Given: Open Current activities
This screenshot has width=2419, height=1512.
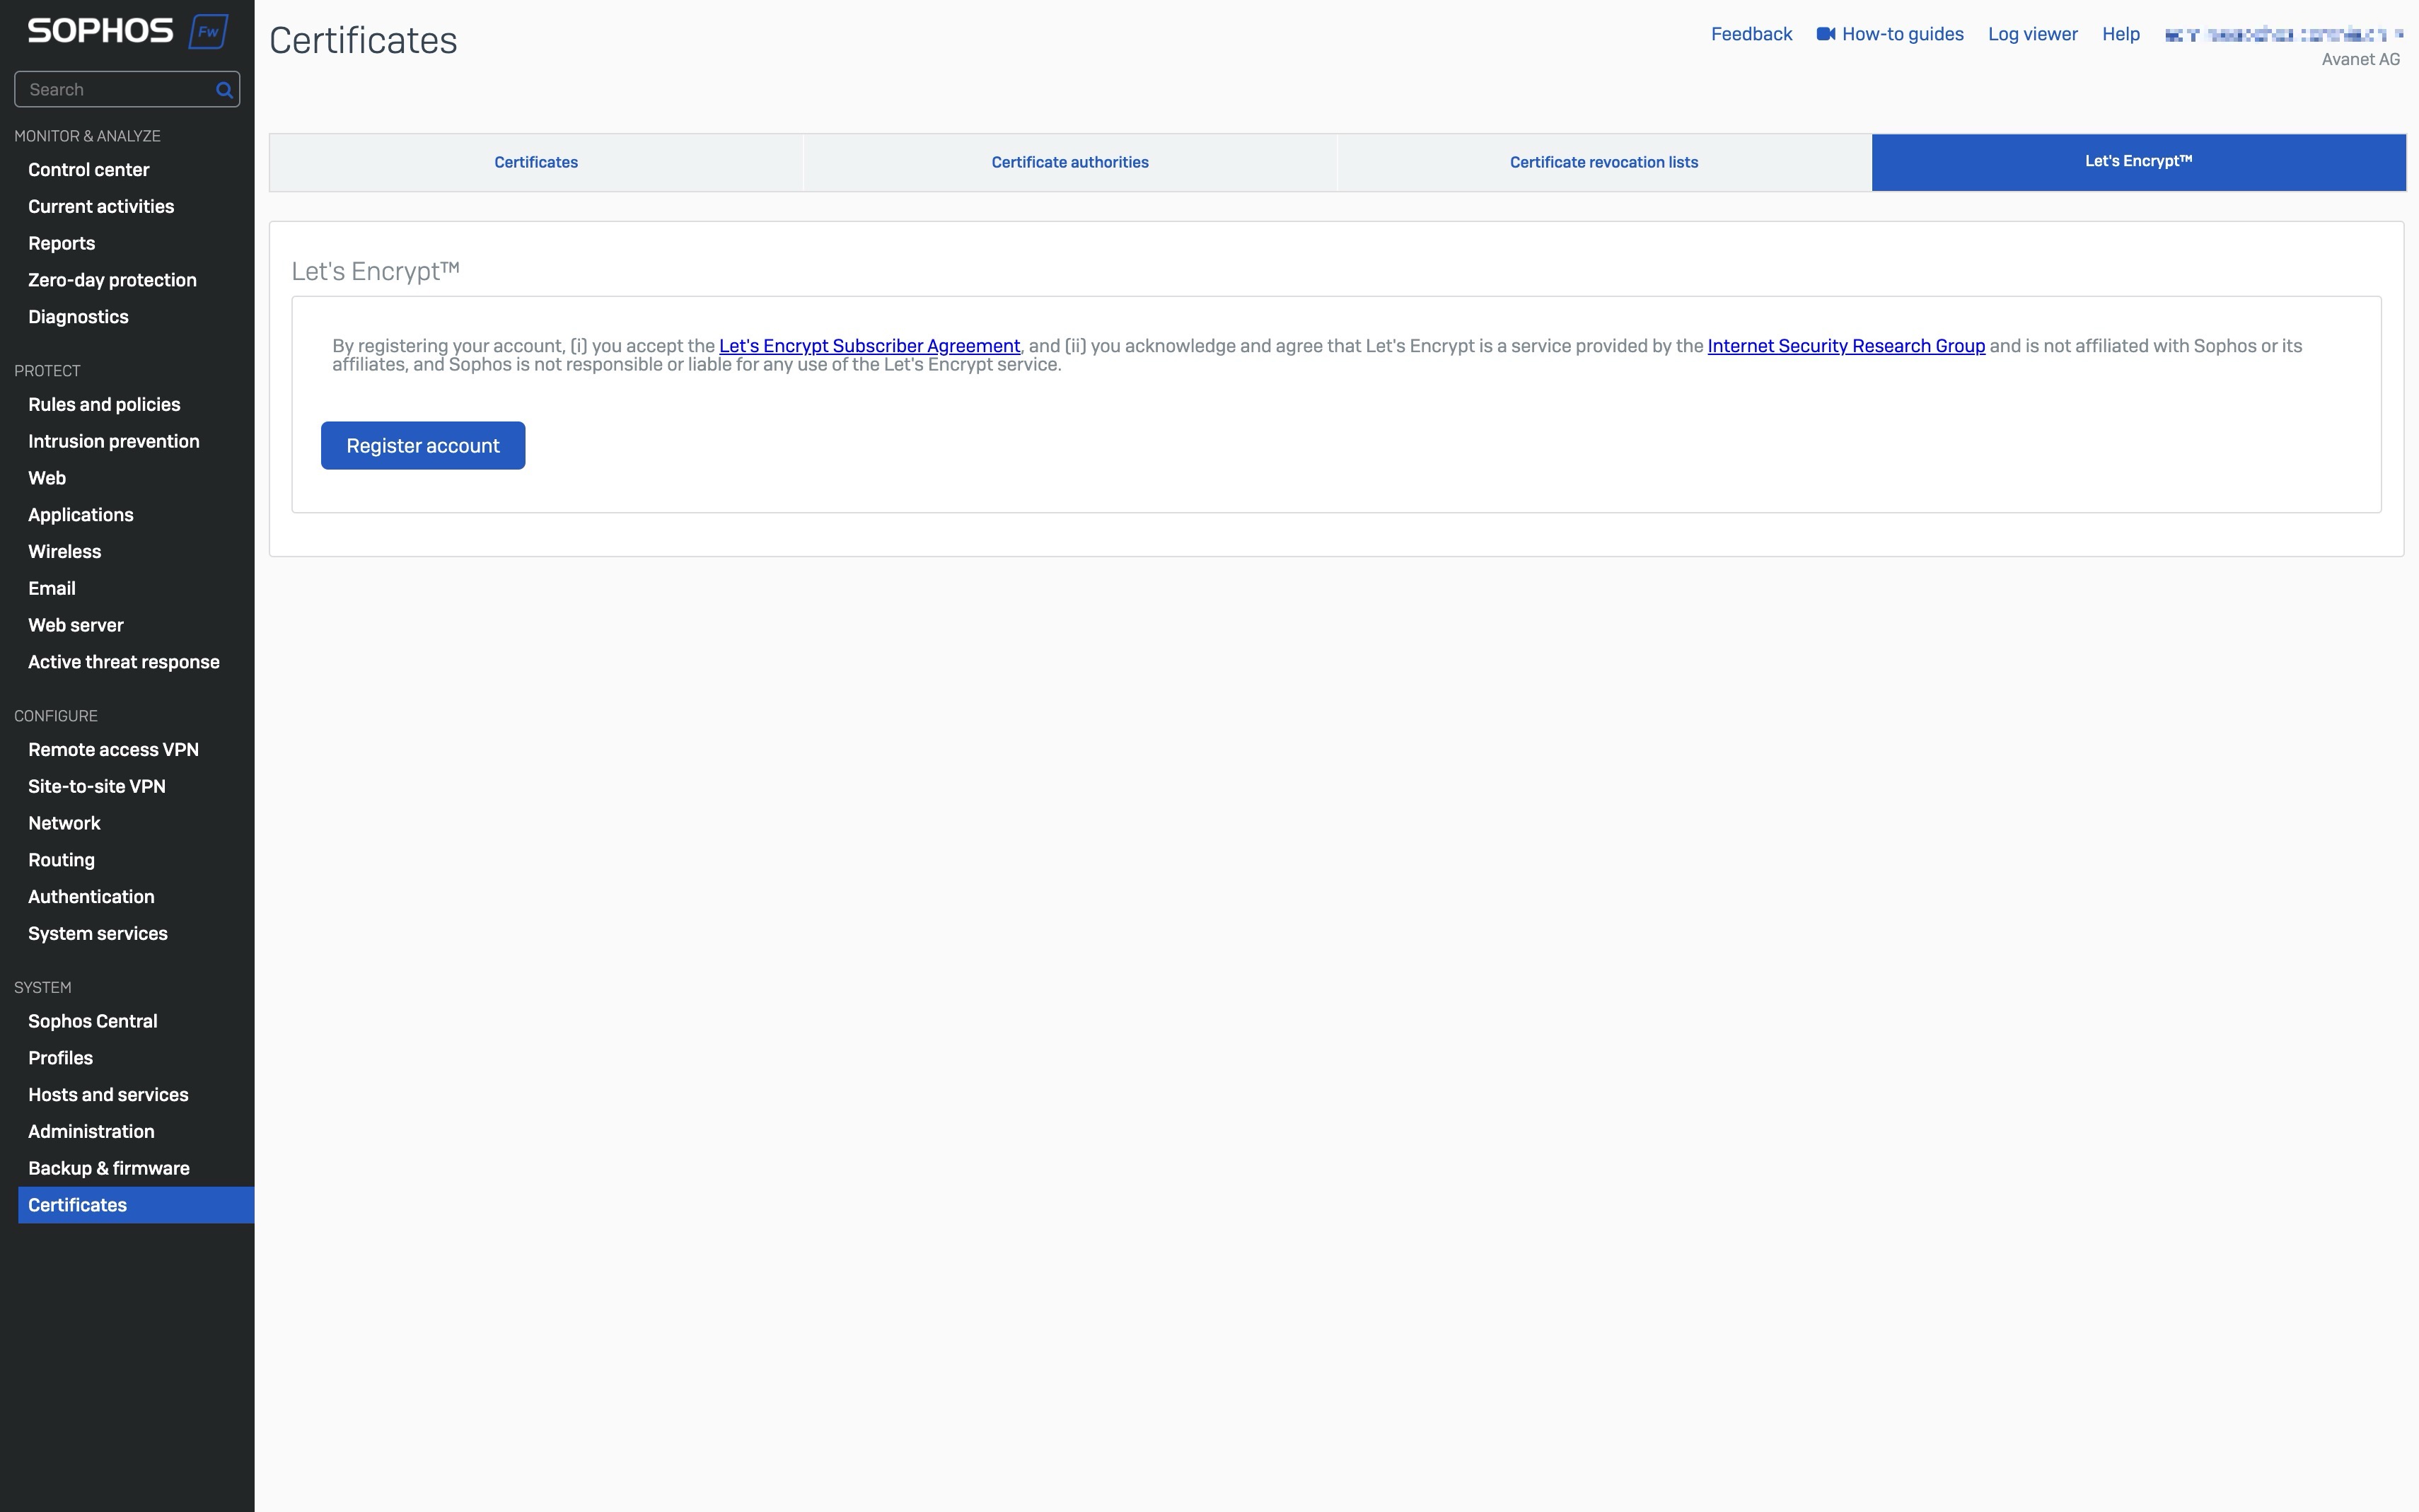Looking at the screenshot, I should [101, 207].
